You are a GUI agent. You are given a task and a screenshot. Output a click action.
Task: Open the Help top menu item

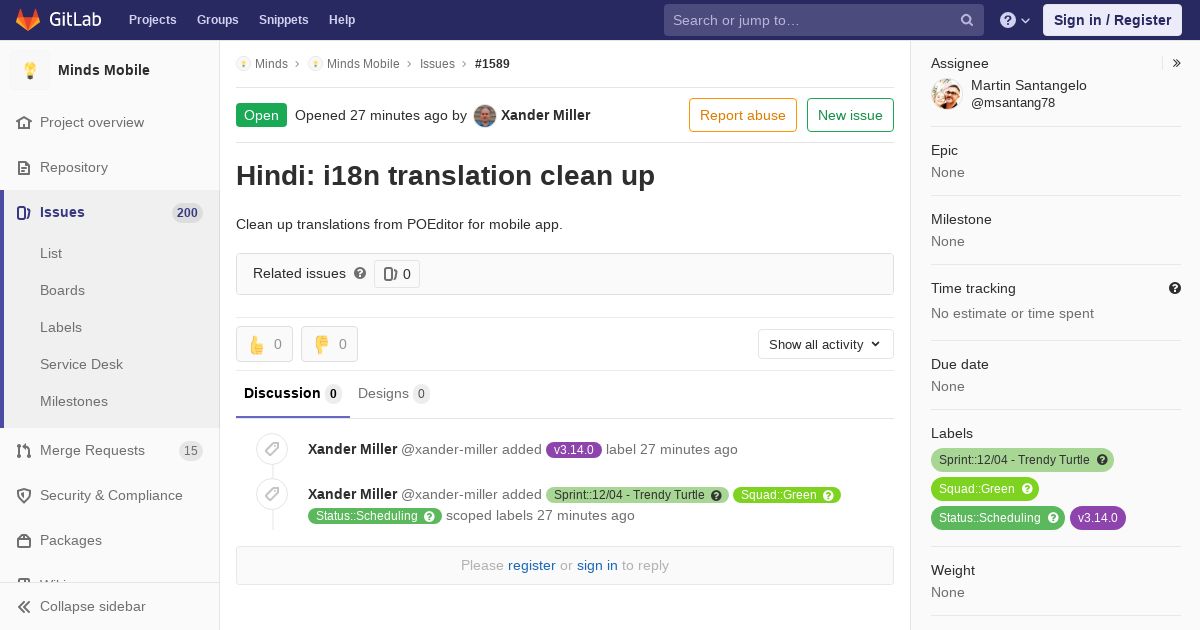[x=342, y=20]
